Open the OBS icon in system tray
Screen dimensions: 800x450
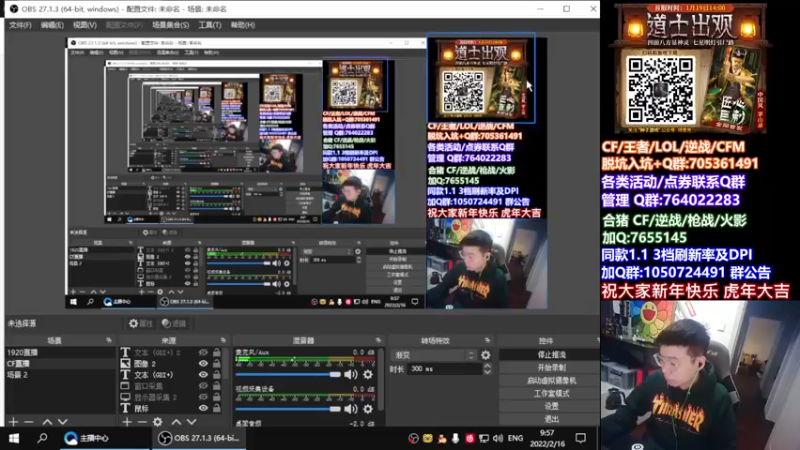[x=414, y=438]
